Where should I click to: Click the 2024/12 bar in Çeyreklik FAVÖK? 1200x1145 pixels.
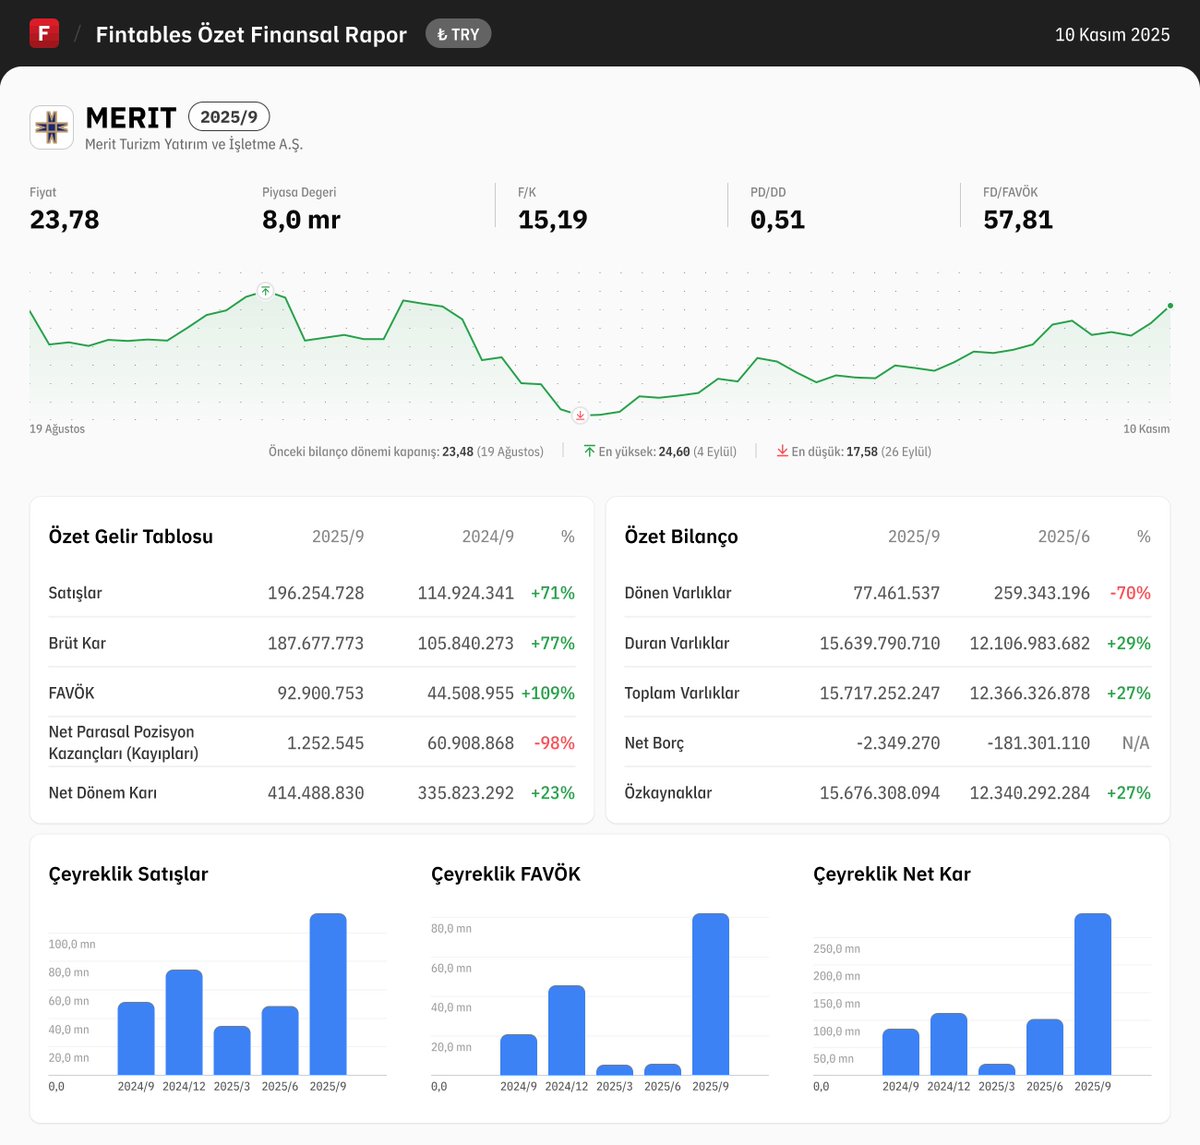tap(566, 1030)
